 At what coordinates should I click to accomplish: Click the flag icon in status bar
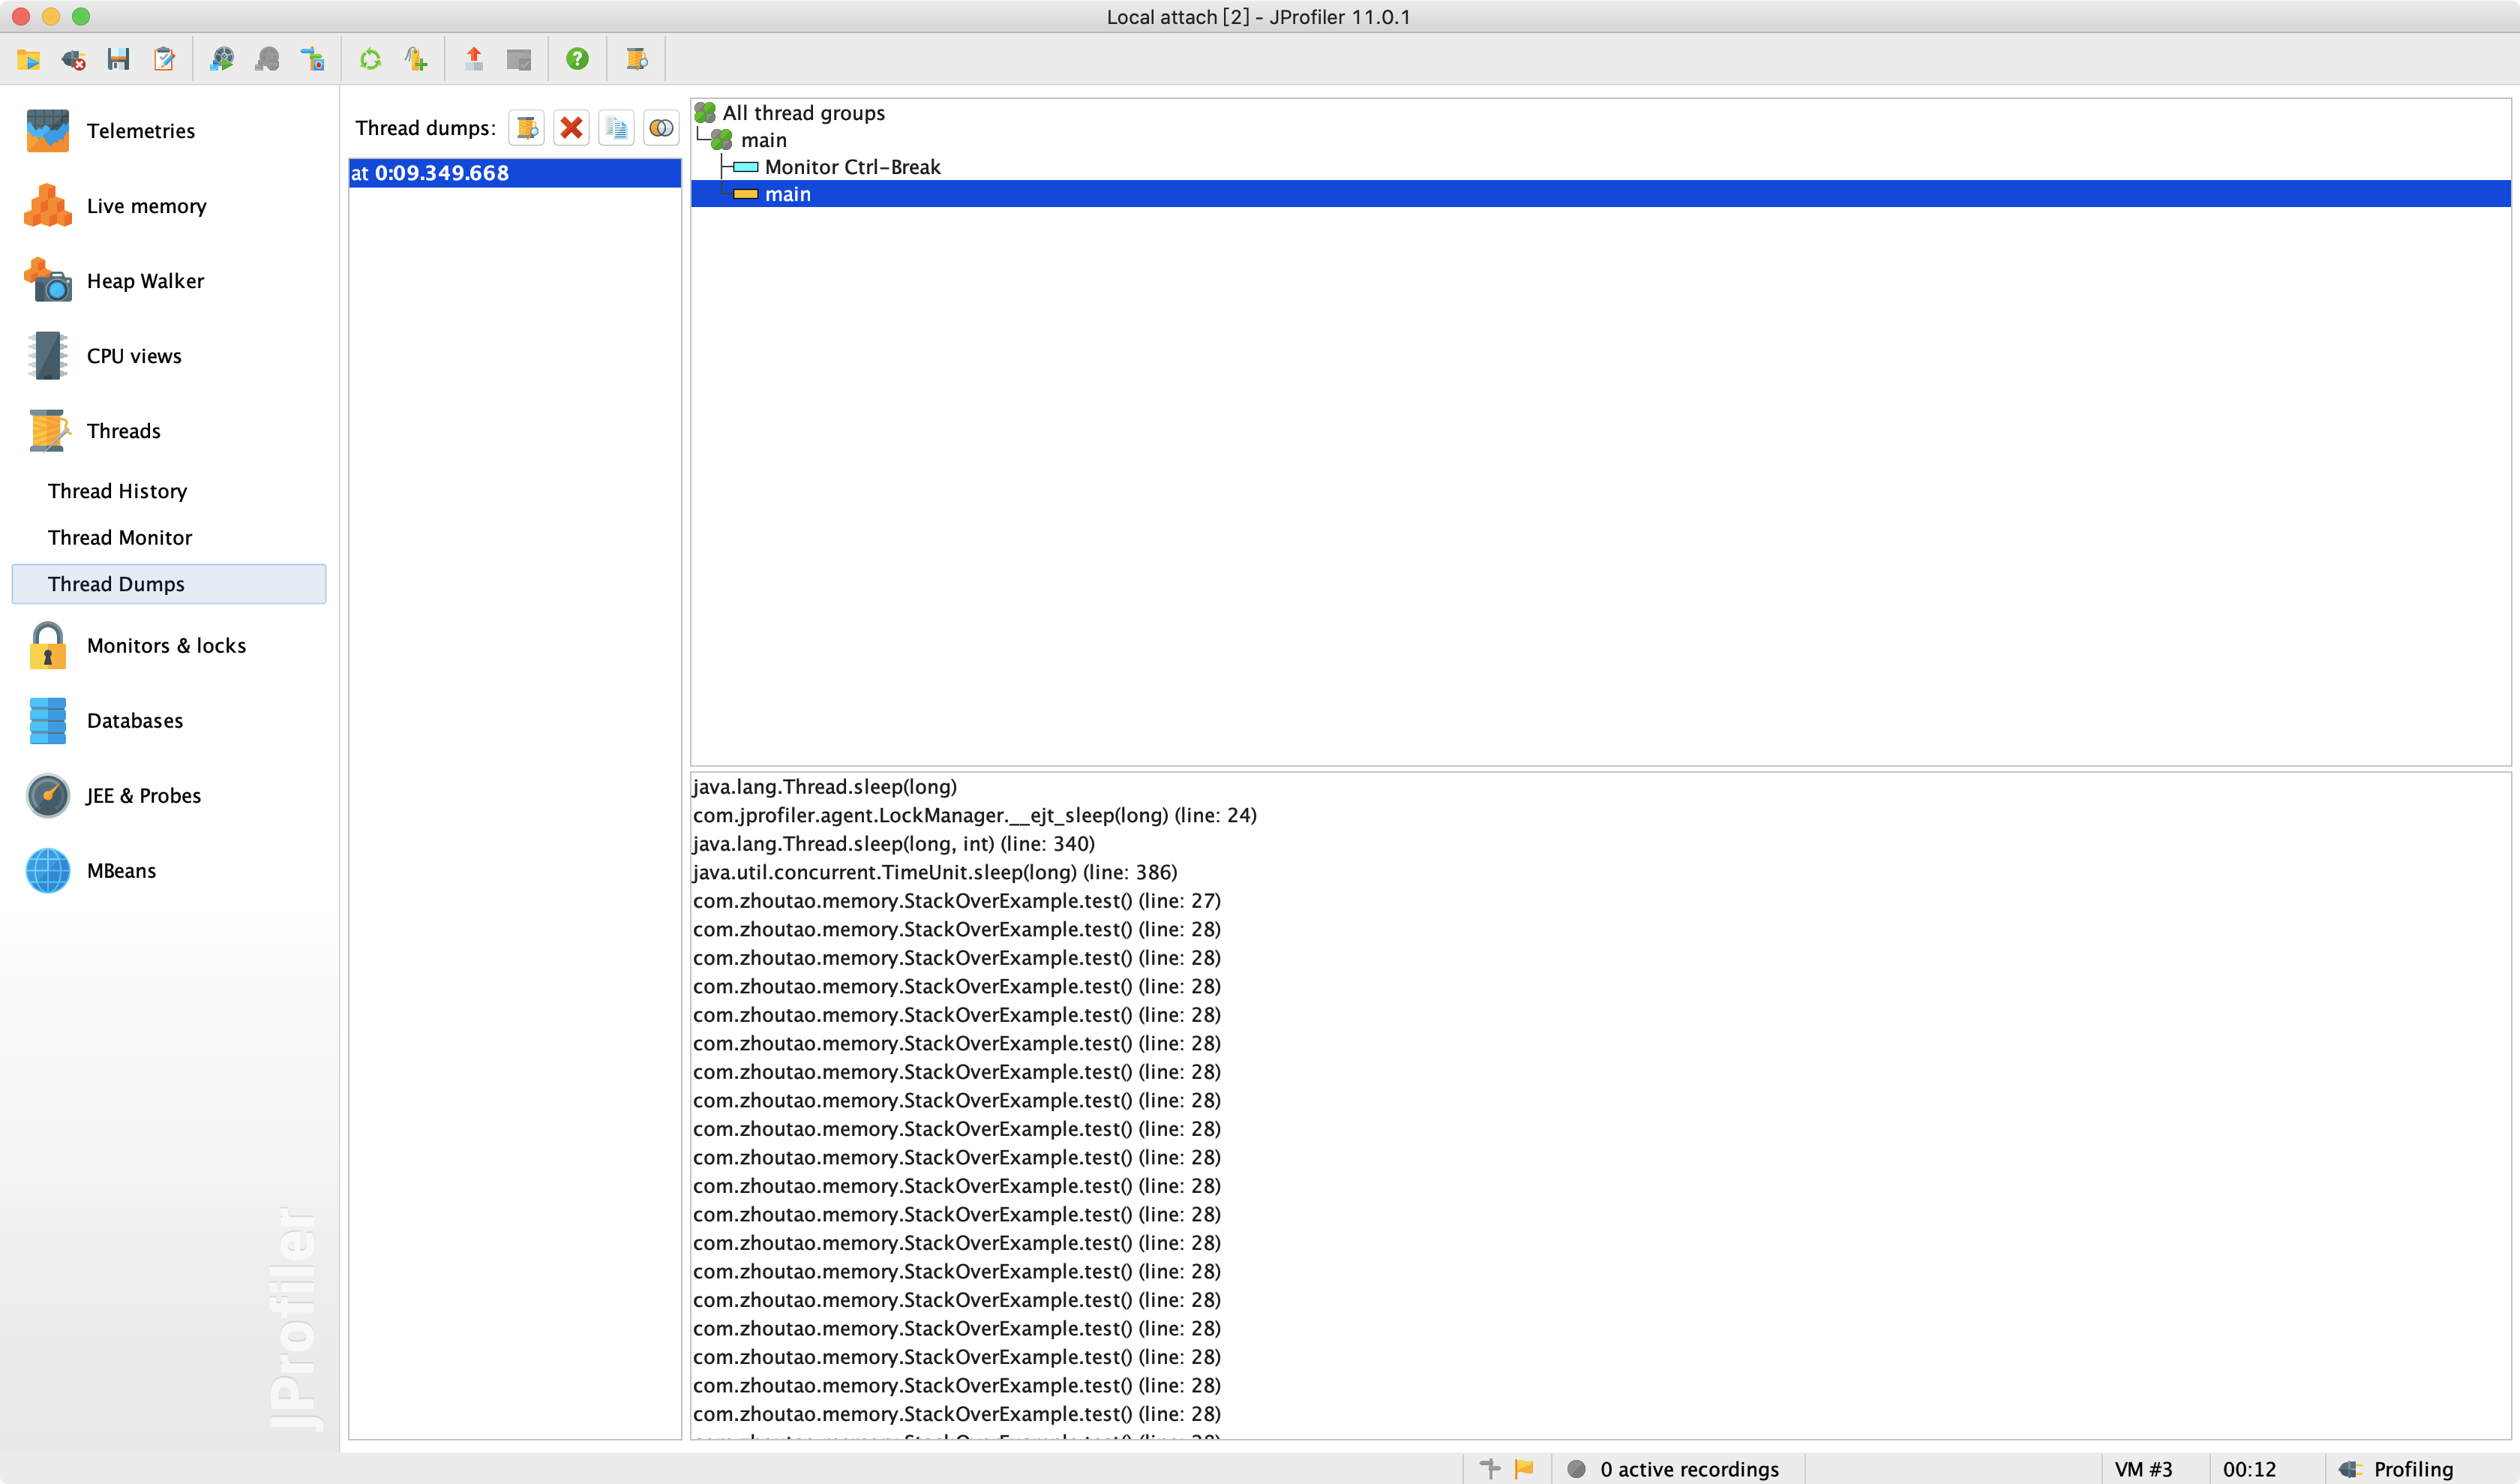tap(1524, 1469)
